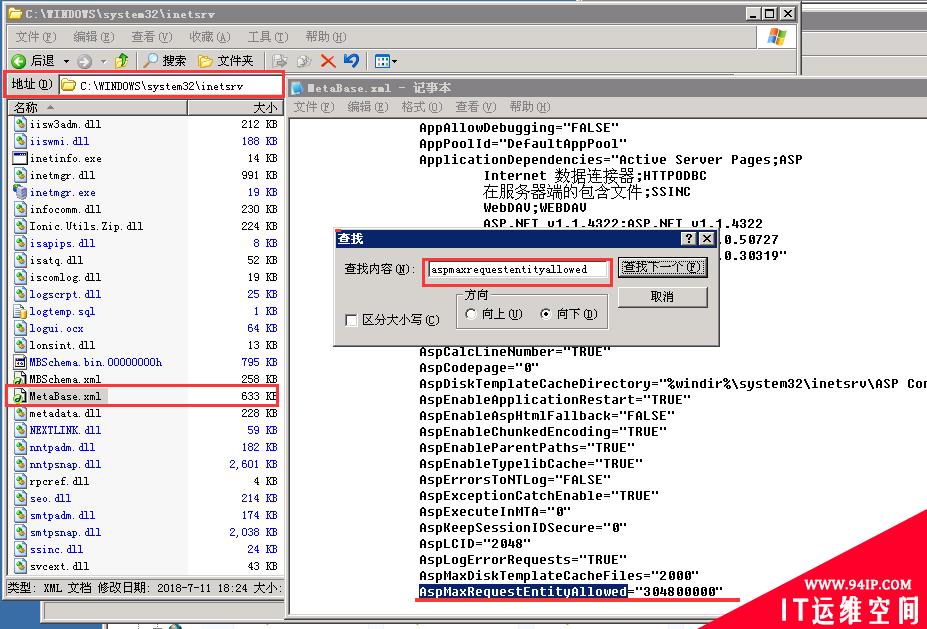Click the 查找下一个 Find Next button

tap(662, 267)
